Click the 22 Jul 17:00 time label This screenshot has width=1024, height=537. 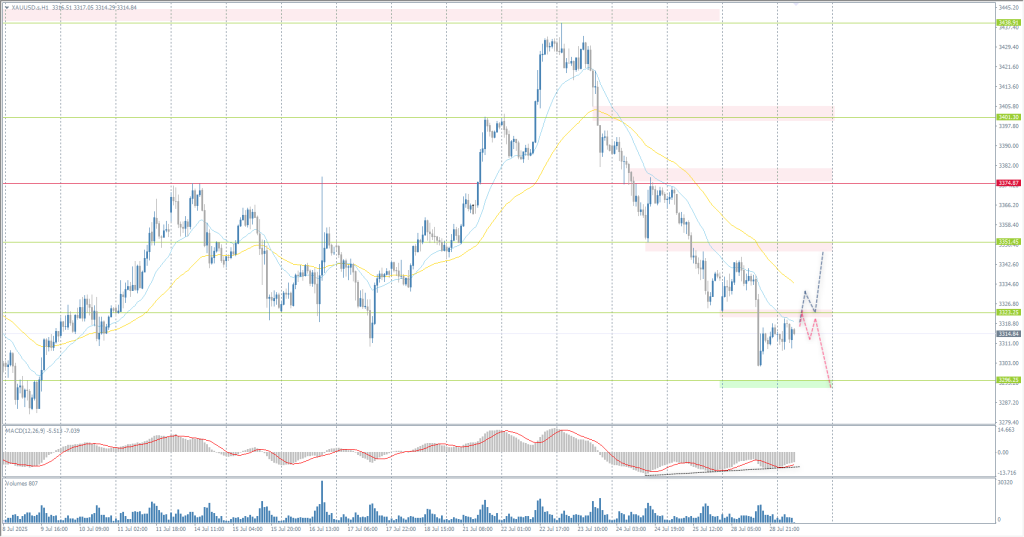pyautogui.click(x=551, y=530)
